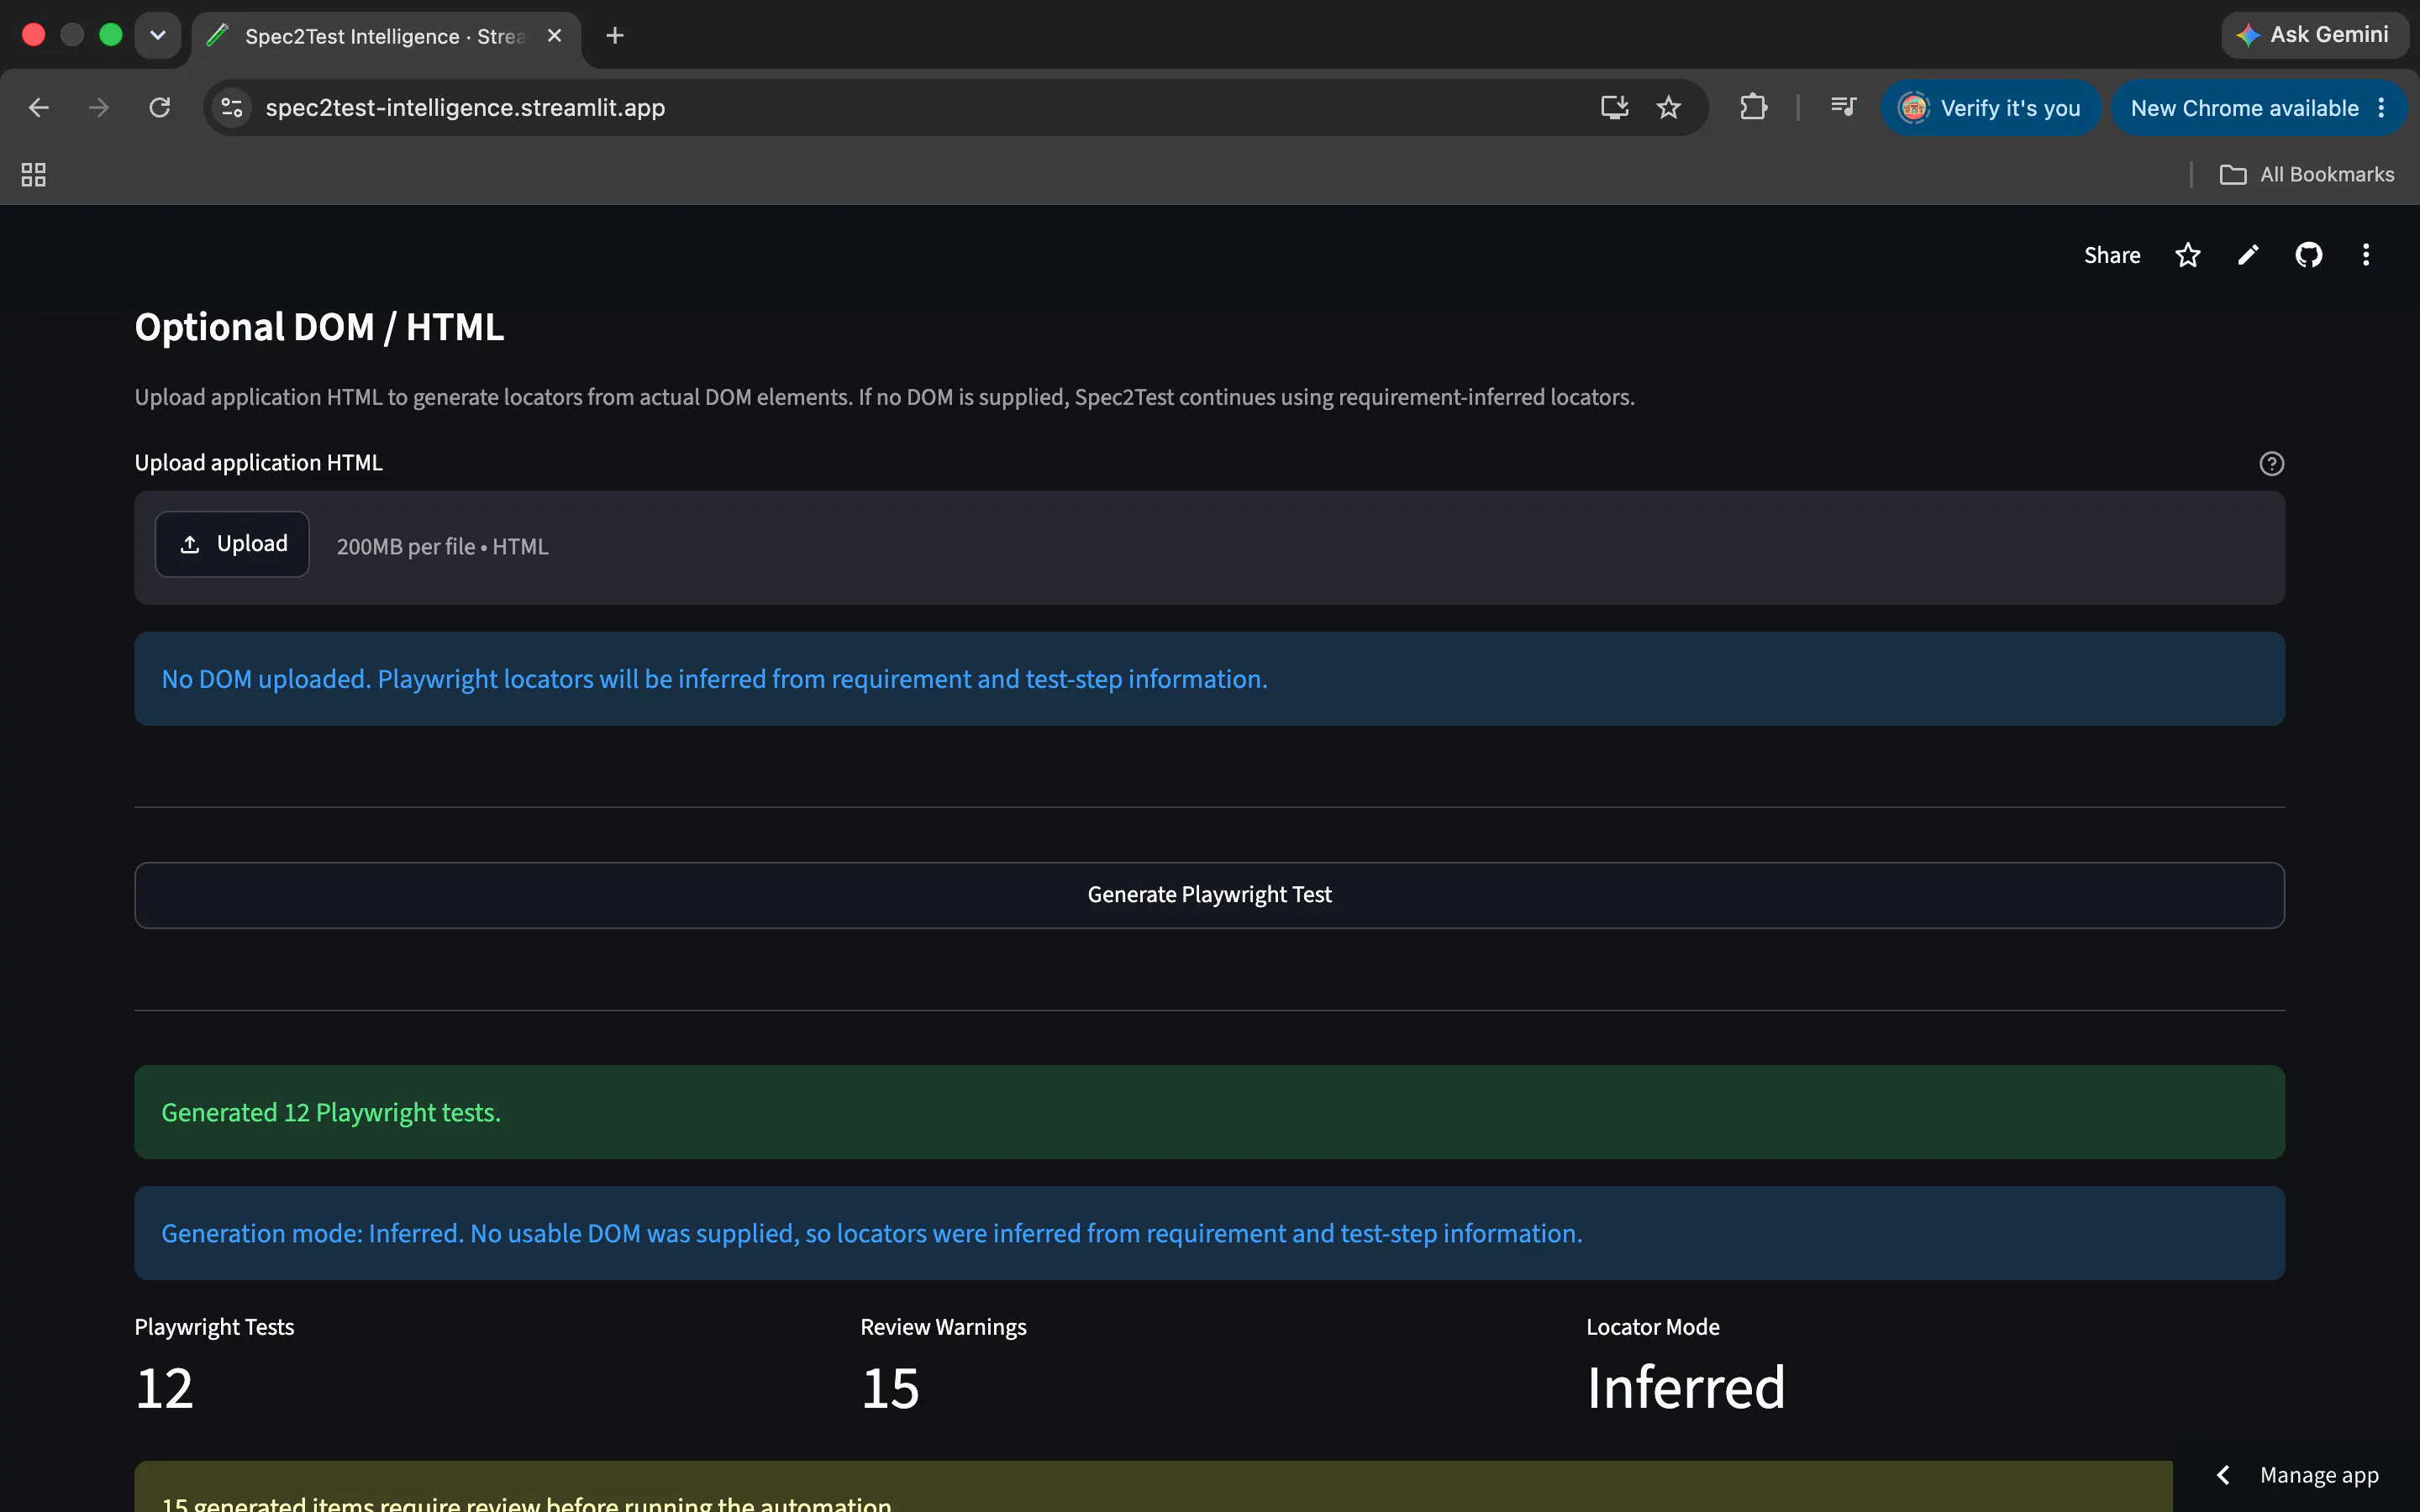
Task: Expand the Manage app chevron arrow
Action: 2222,1475
